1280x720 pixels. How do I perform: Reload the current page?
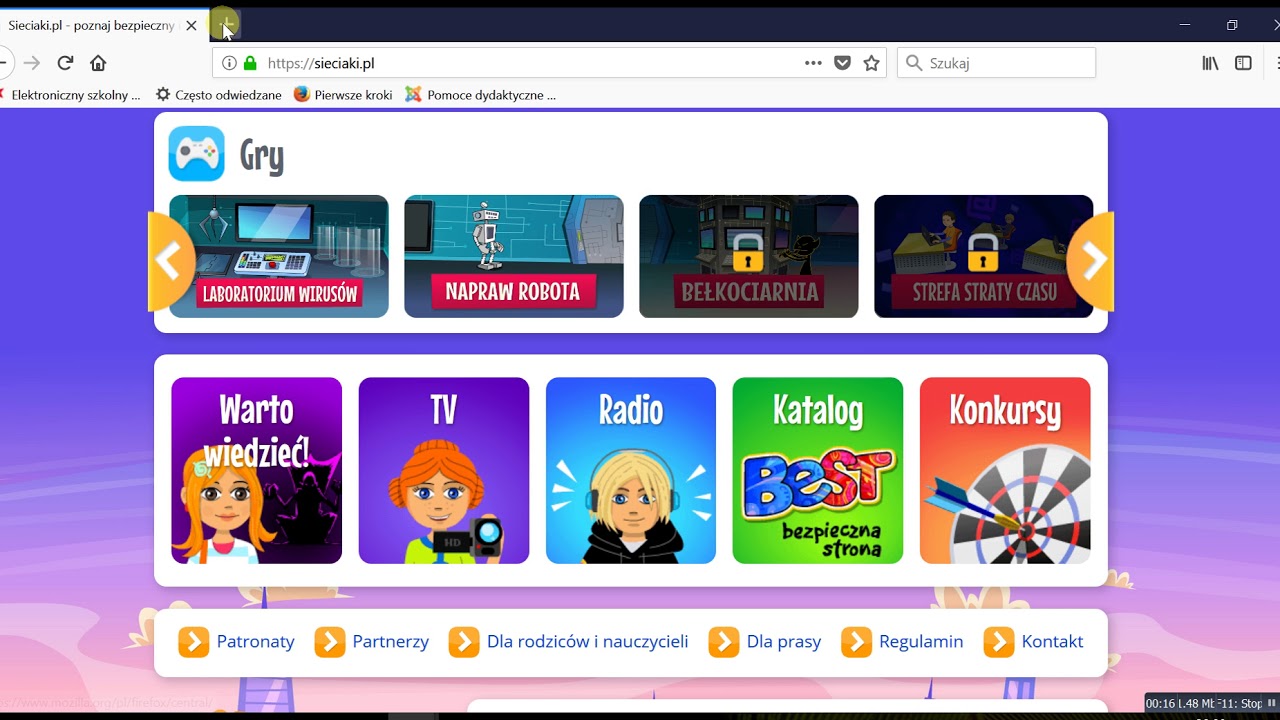coord(65,63)
